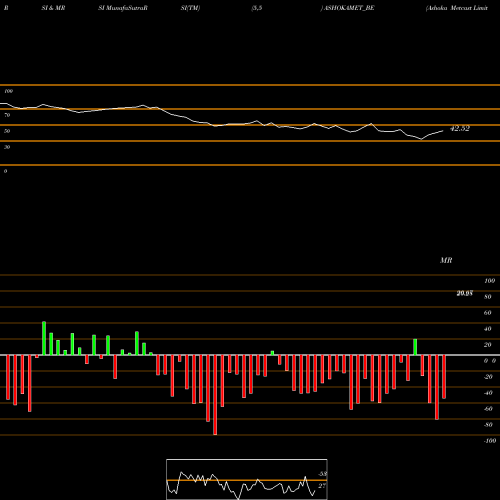
Task: Click the MR panel title label
Action: [446, 260]
